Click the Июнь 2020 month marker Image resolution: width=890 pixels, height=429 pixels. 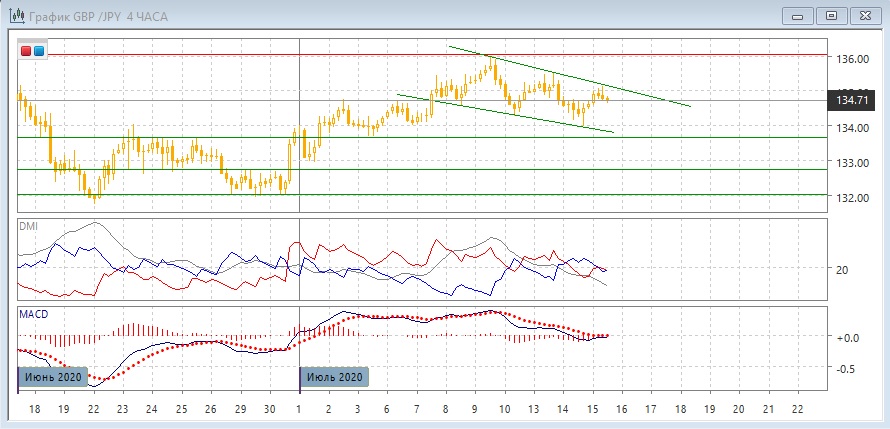[52, 377]
